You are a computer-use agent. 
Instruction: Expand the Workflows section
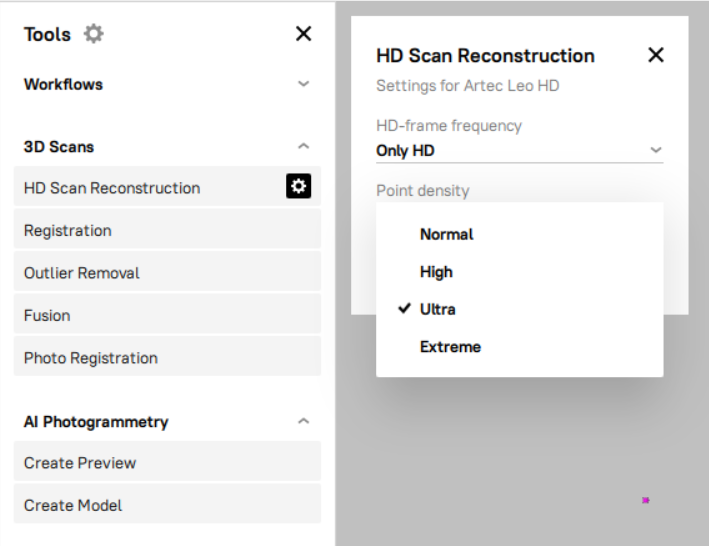(x=303, y=84)
